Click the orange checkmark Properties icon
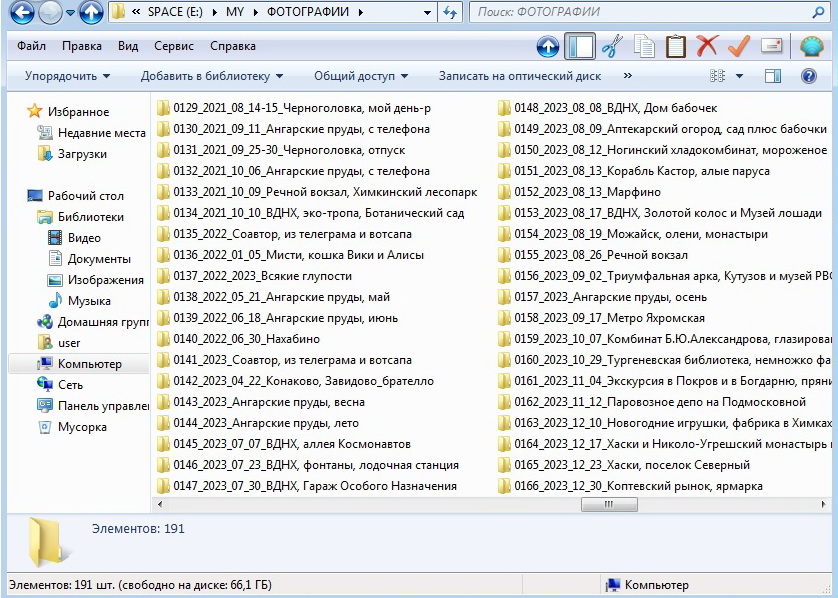838x598 pixels. pyautogui.click(x=739, y=46)
